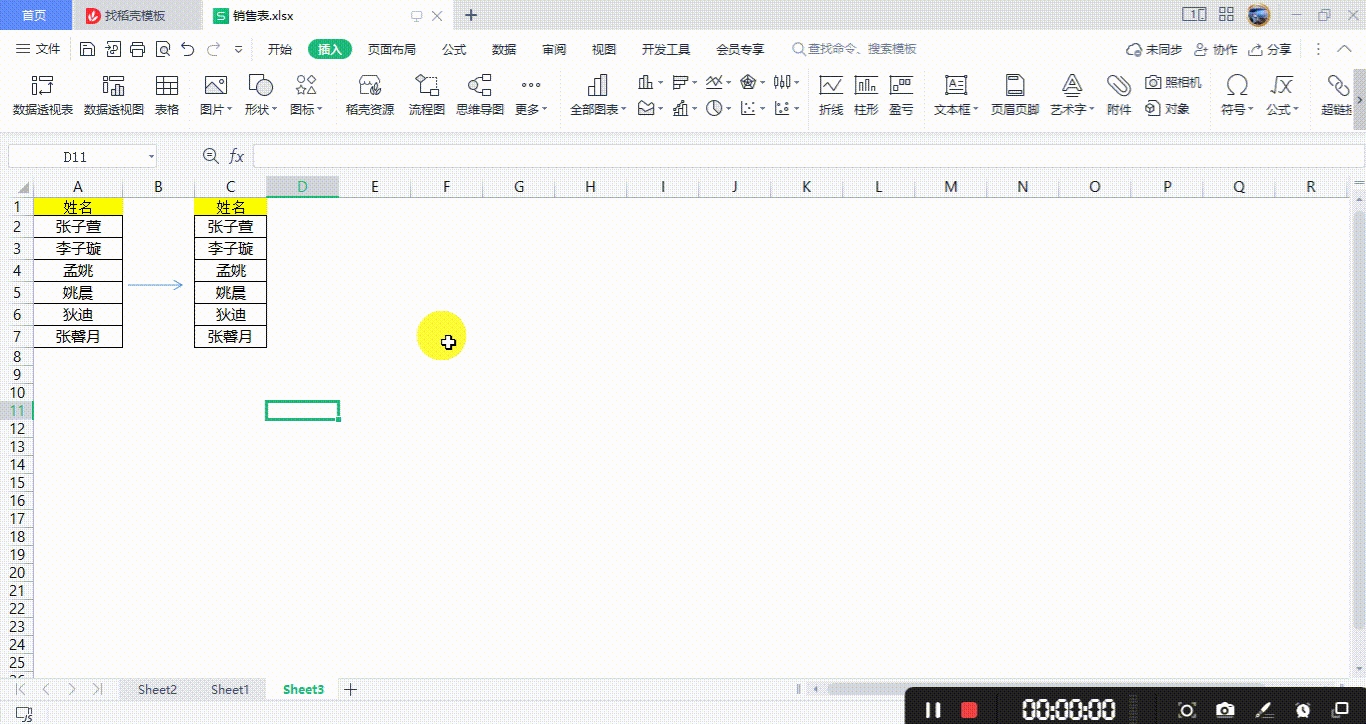Viewport: 1366px width, 724px height.
Task: Open the Name Box dropdown
Action: pyautogui.click(x=151, y=156)
